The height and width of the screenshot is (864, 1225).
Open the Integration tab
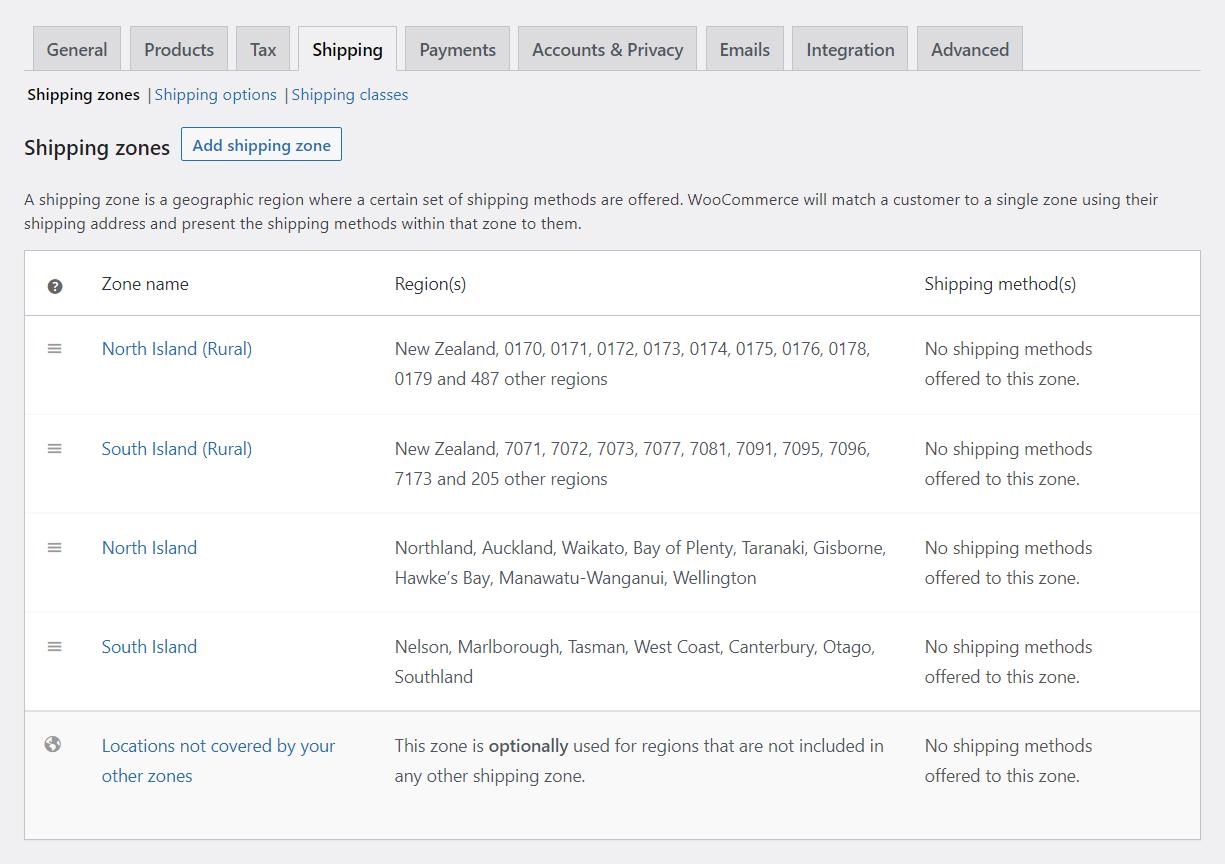pyautogui.click(x=850, y=50)
